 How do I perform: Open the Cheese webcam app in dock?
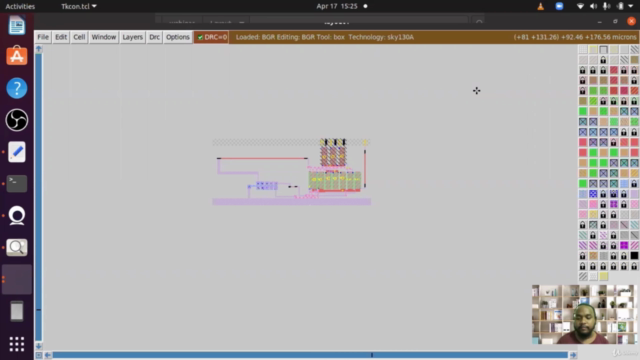(17, 216)
